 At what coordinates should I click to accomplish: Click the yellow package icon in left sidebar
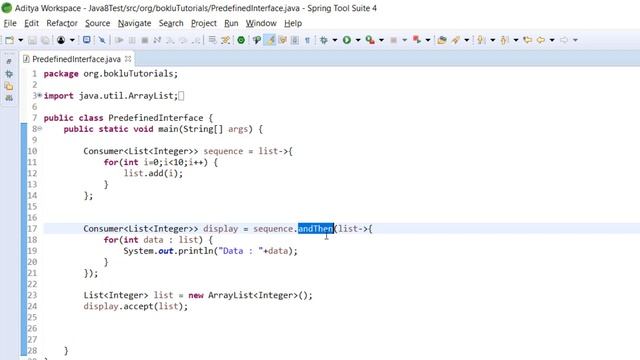tap(9, 87)
